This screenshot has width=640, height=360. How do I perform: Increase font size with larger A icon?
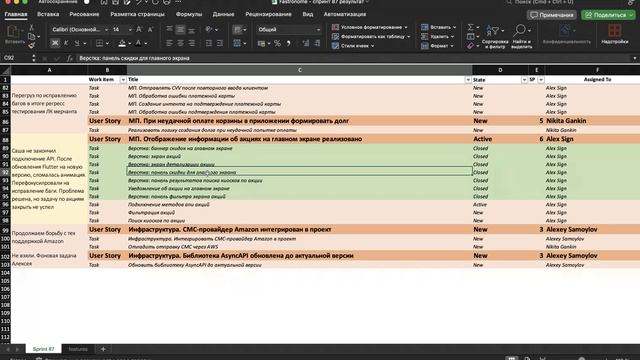(139, 29)
